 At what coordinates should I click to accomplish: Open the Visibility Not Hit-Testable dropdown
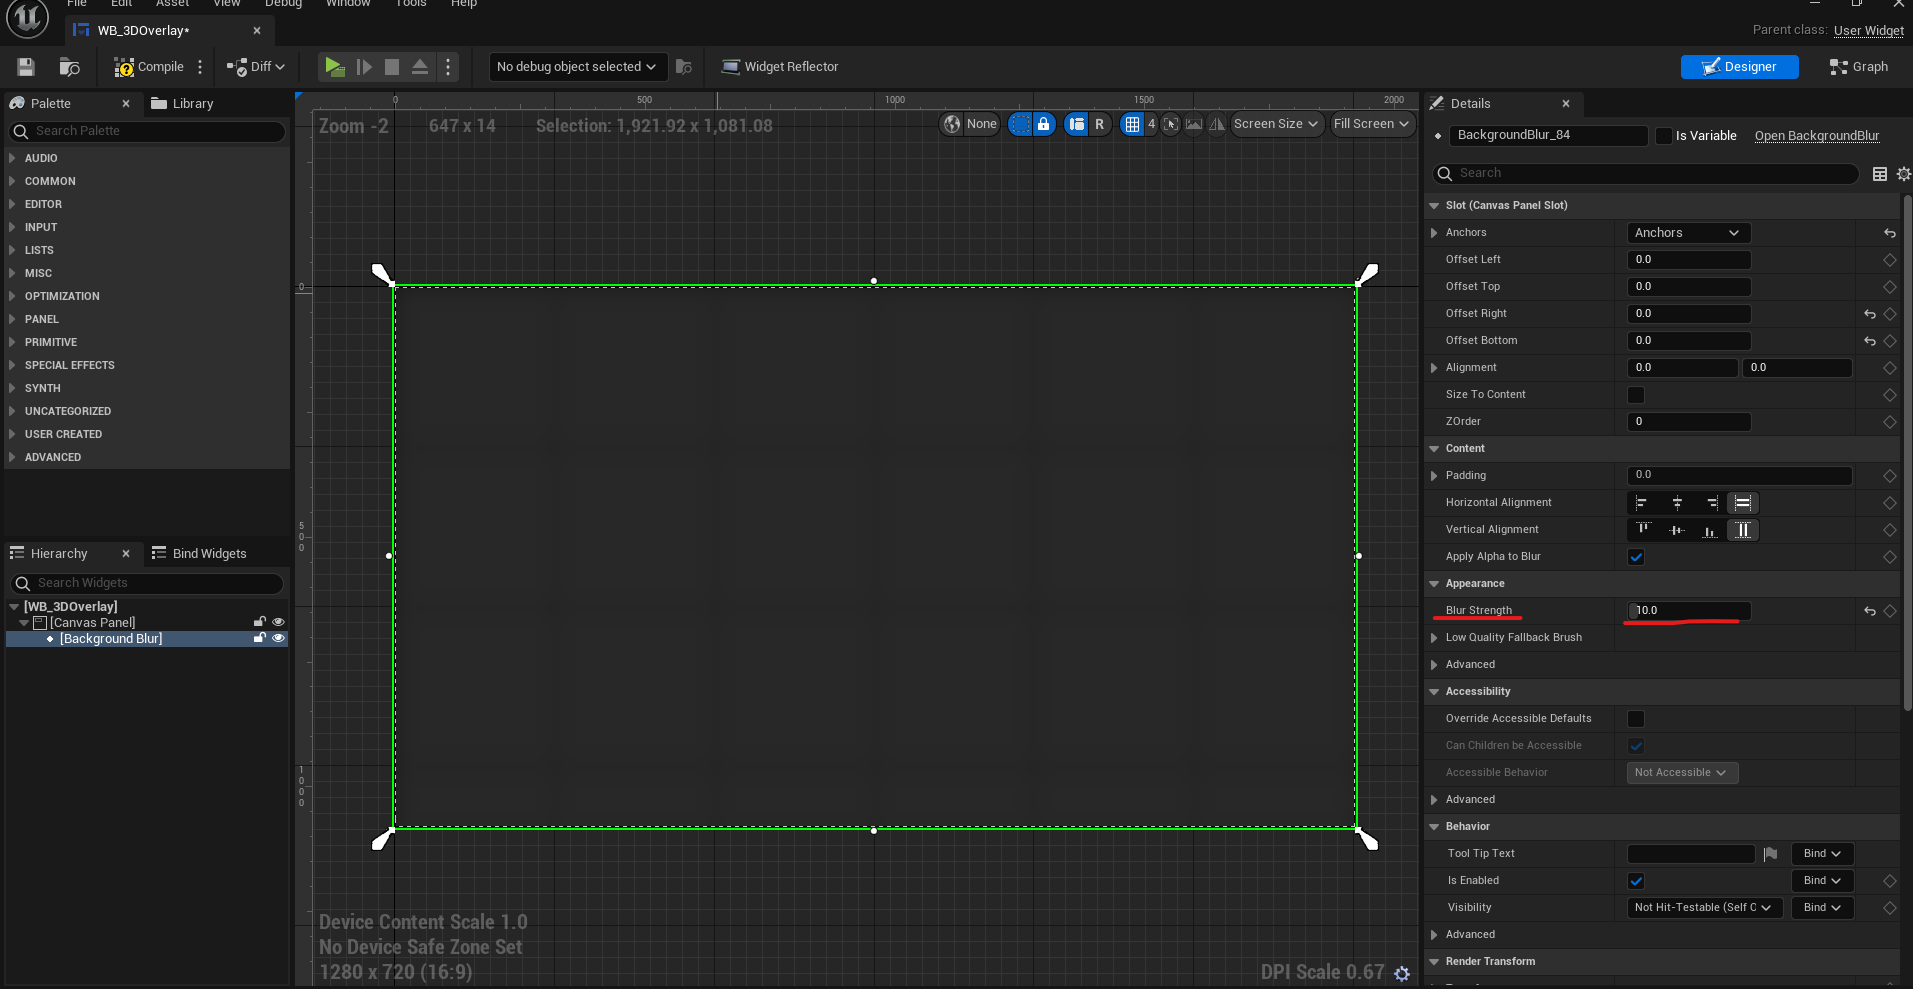[x=1704, y=908]
